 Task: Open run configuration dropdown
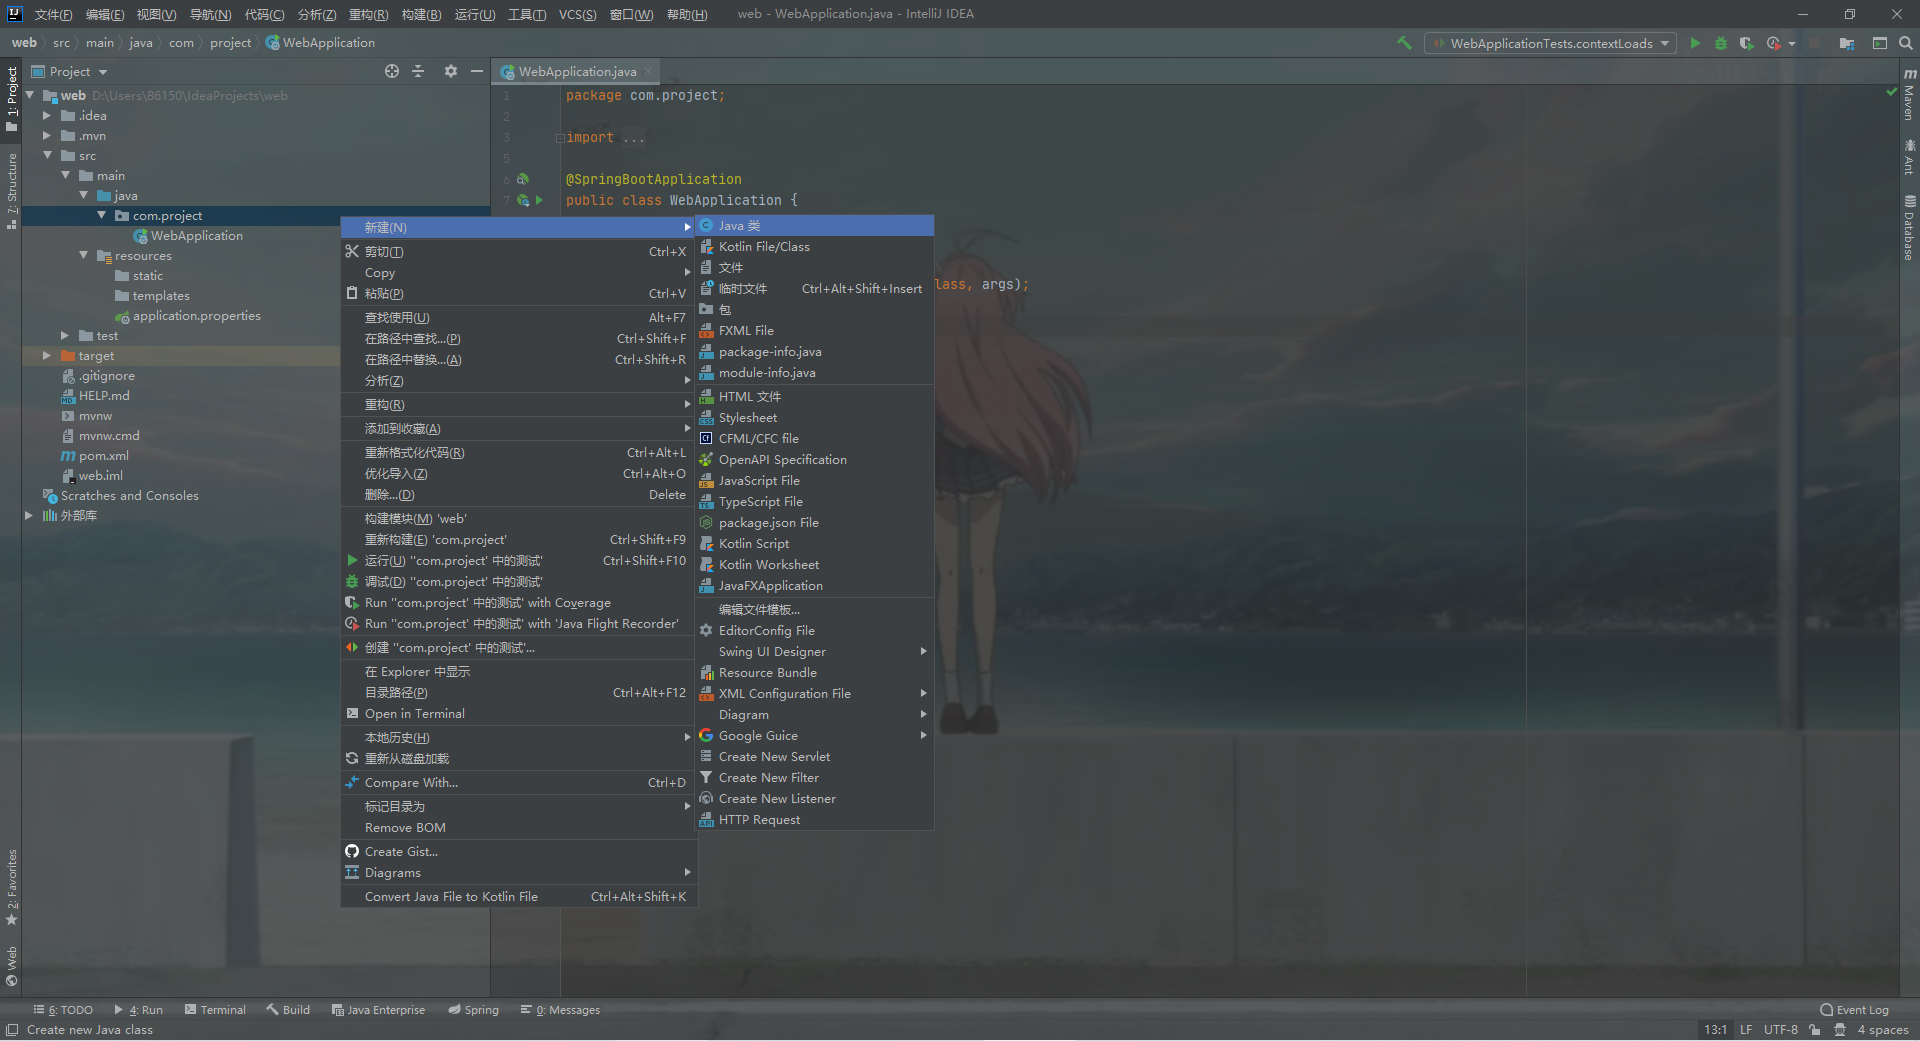(x=1551, y=43)
